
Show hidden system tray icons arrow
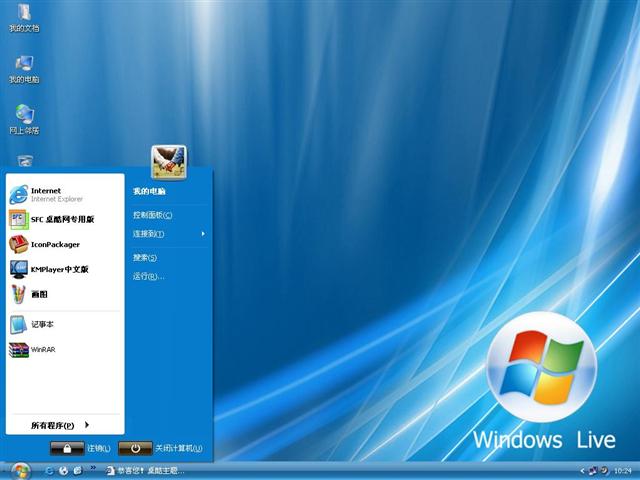coord(582,470)
